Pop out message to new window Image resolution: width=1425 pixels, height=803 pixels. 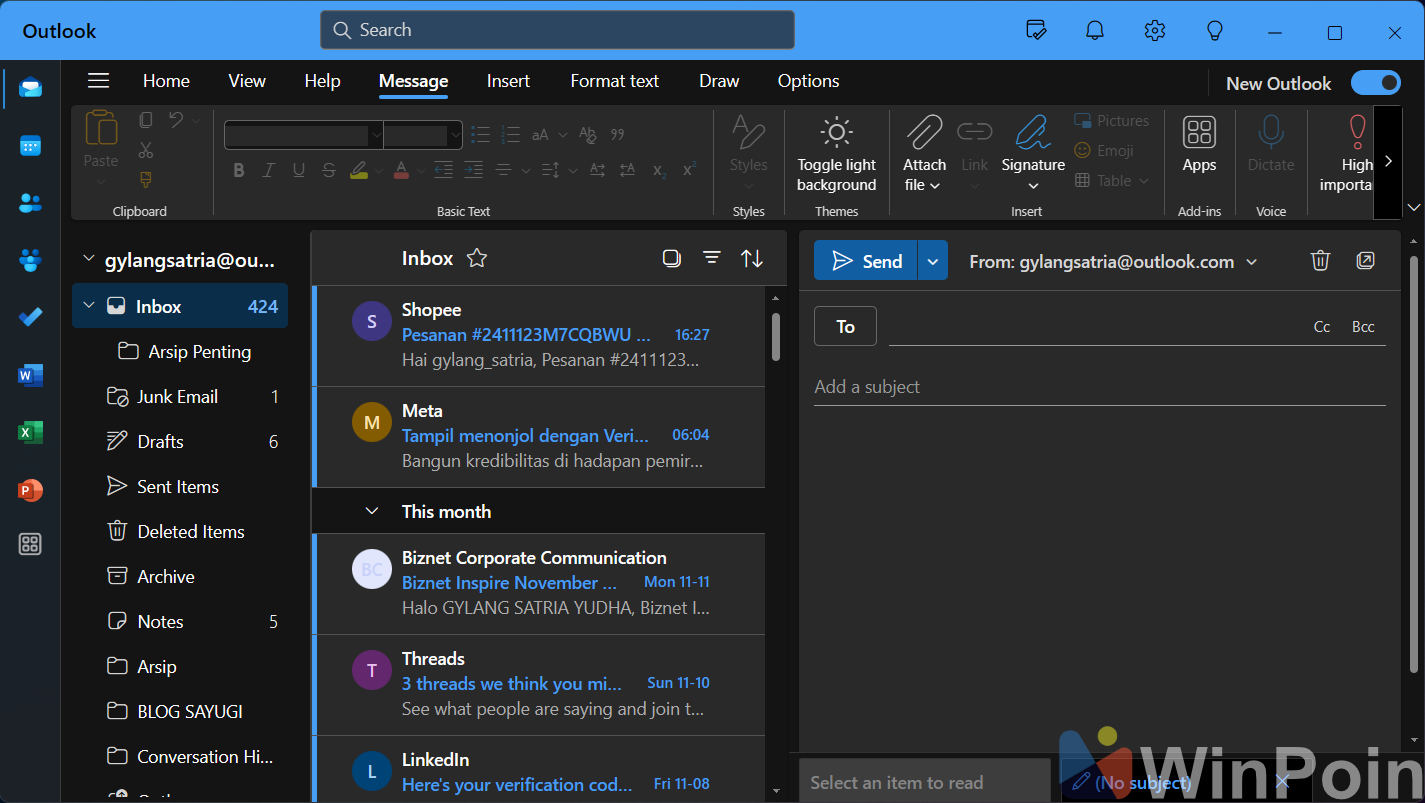tap(1365, 261)
